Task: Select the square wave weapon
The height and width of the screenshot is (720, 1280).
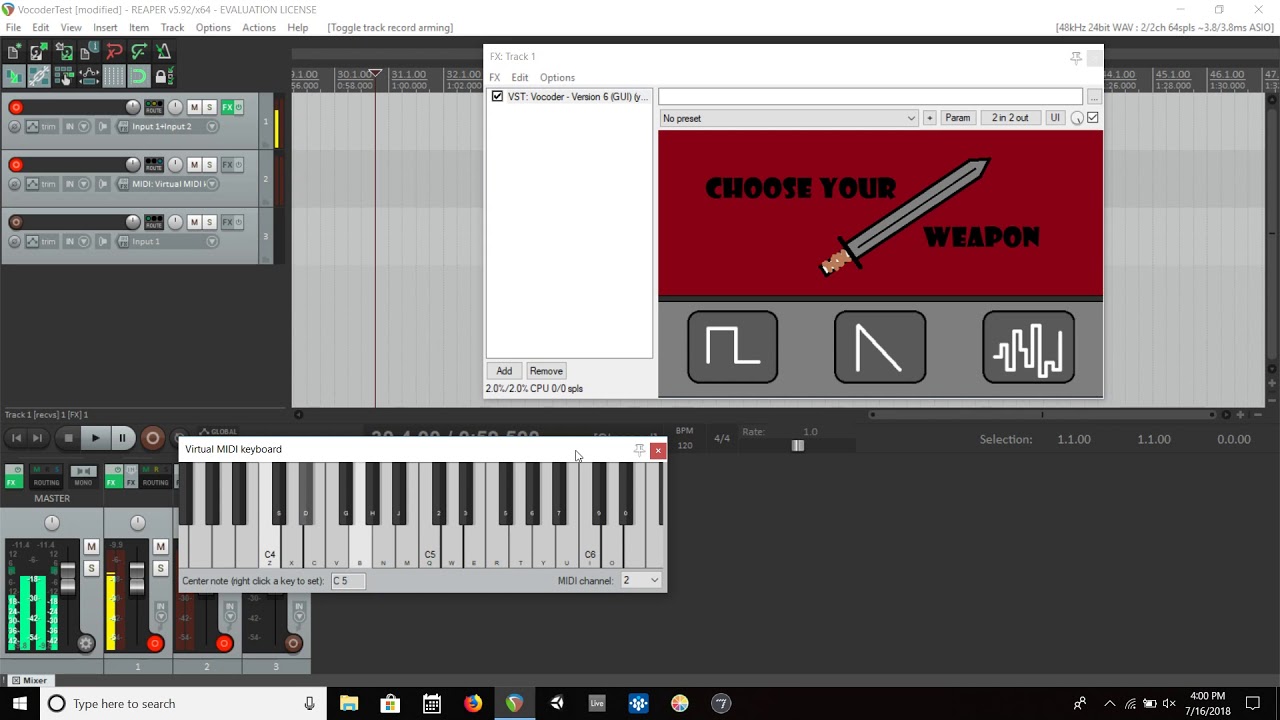Action: tap(732, 347)
